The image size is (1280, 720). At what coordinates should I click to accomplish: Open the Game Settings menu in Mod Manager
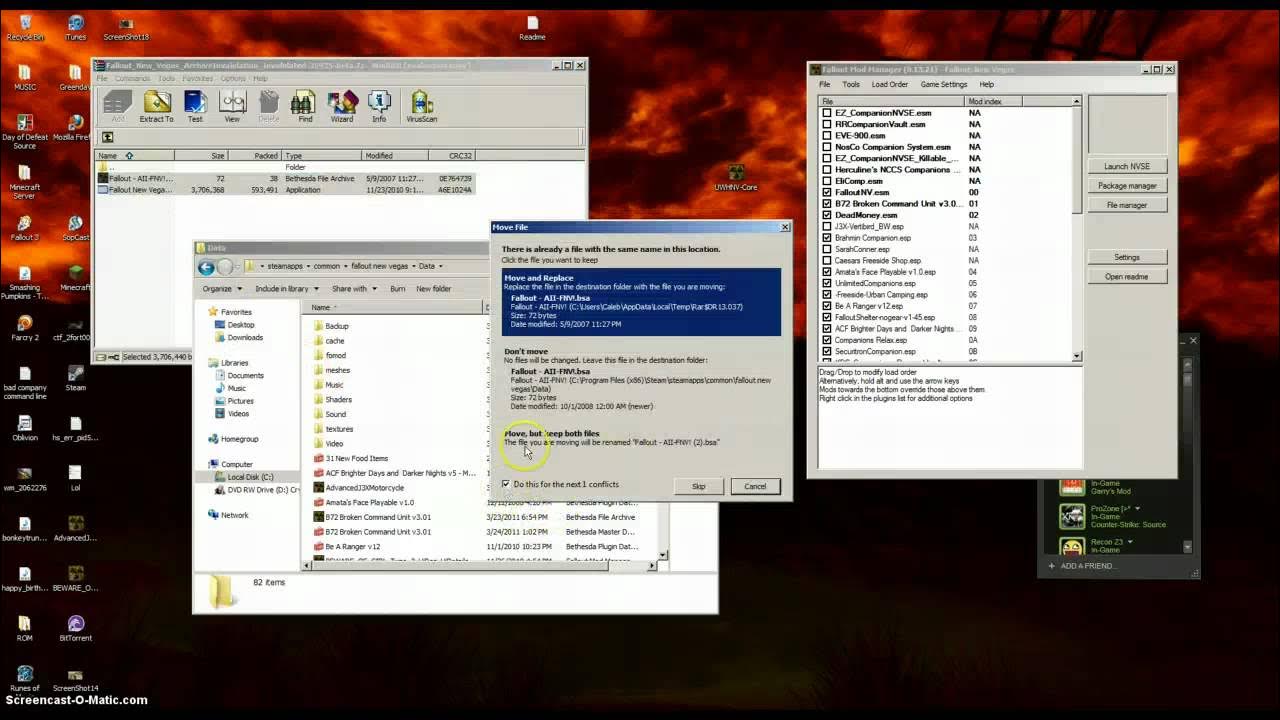tap(943, 84)
